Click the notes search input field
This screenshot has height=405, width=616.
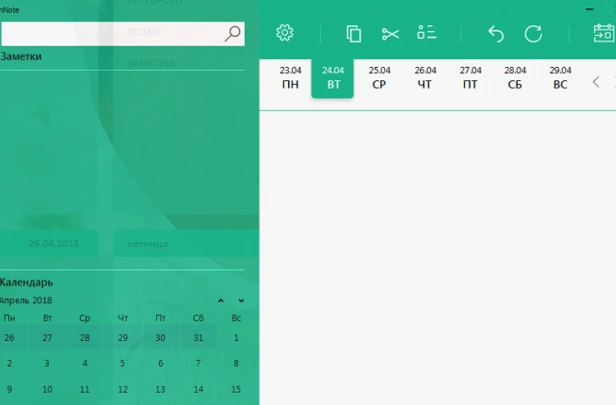[x=113, y=34]
